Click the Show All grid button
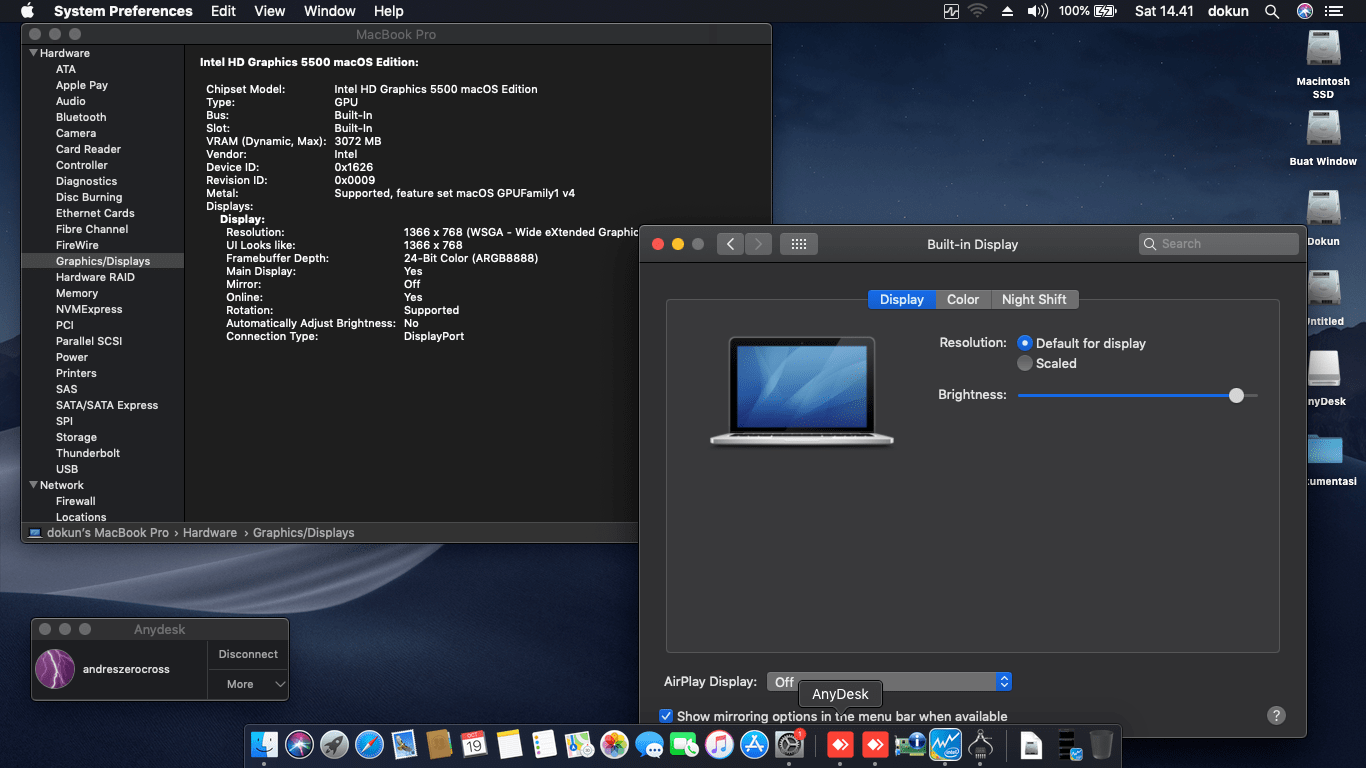The image size is (1366, 768). point(798,244)
